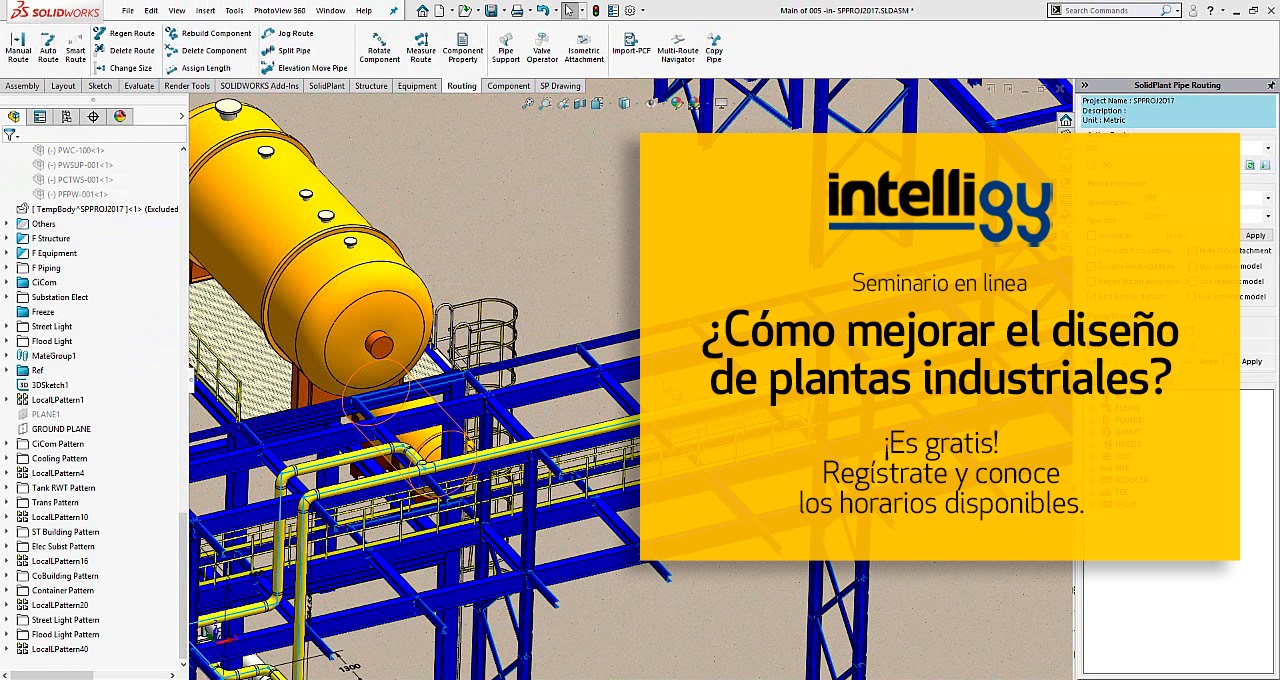
Task: Click the filter funnel icon in tree
Action: tap(10, 134)
